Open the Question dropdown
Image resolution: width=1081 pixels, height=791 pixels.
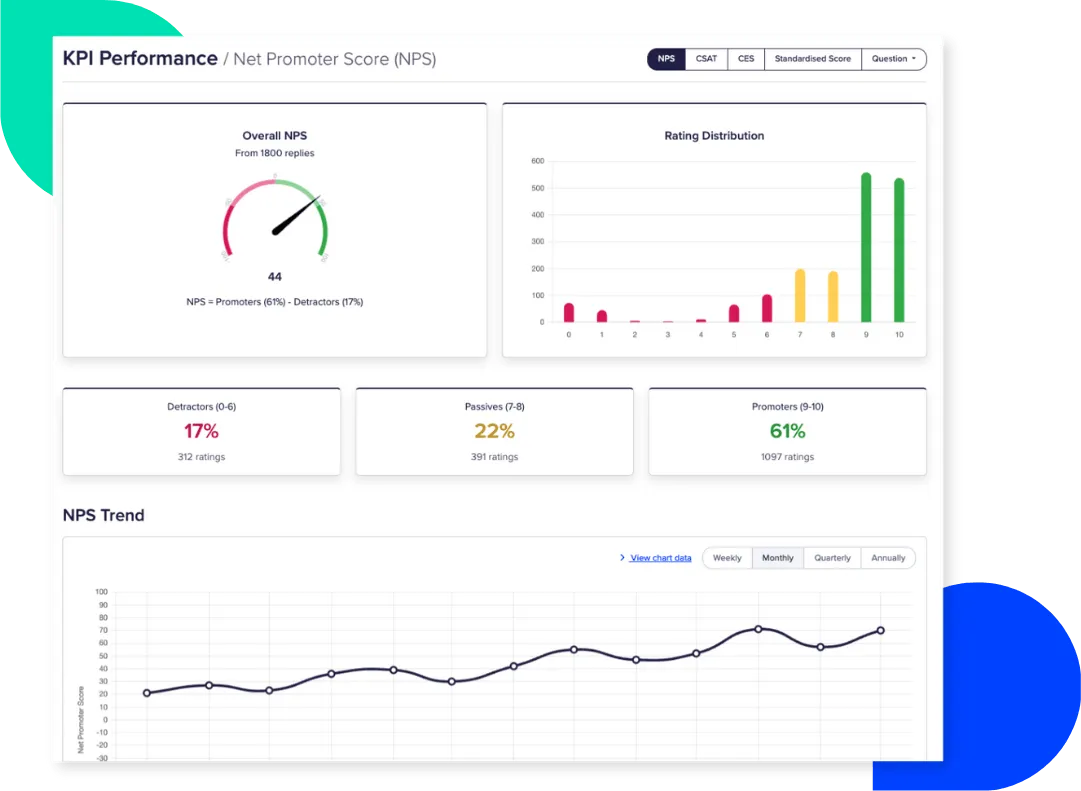click(893, 59)
